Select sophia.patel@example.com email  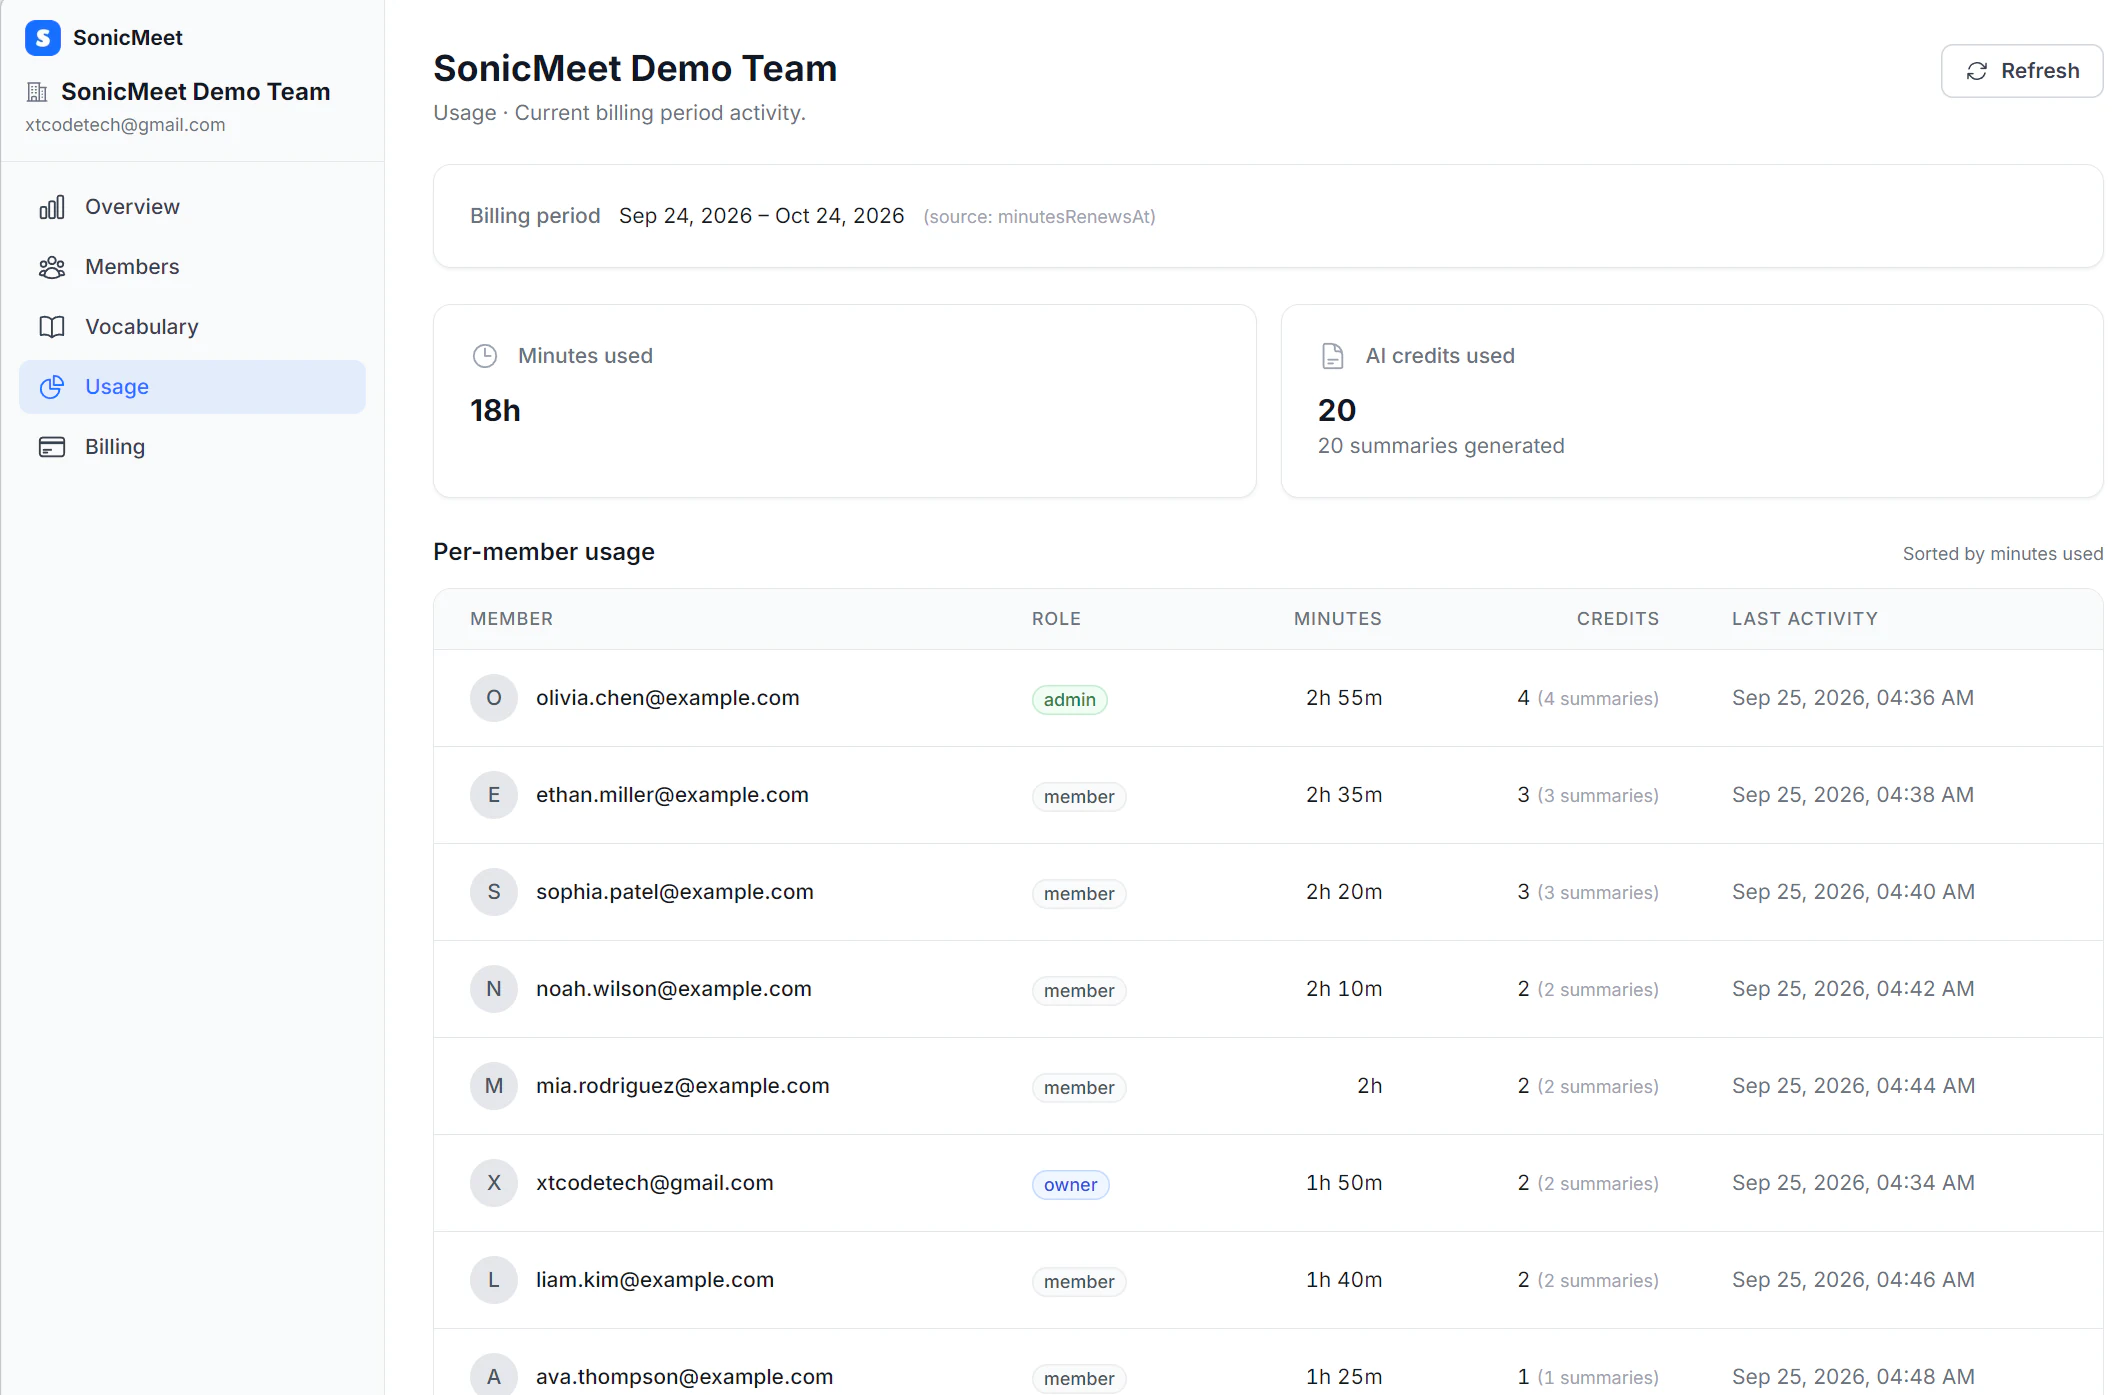(675, 892)
